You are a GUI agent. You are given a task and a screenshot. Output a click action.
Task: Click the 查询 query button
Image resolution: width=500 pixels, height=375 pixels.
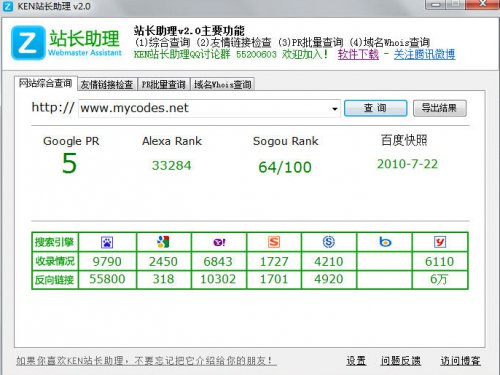(375, 108)
